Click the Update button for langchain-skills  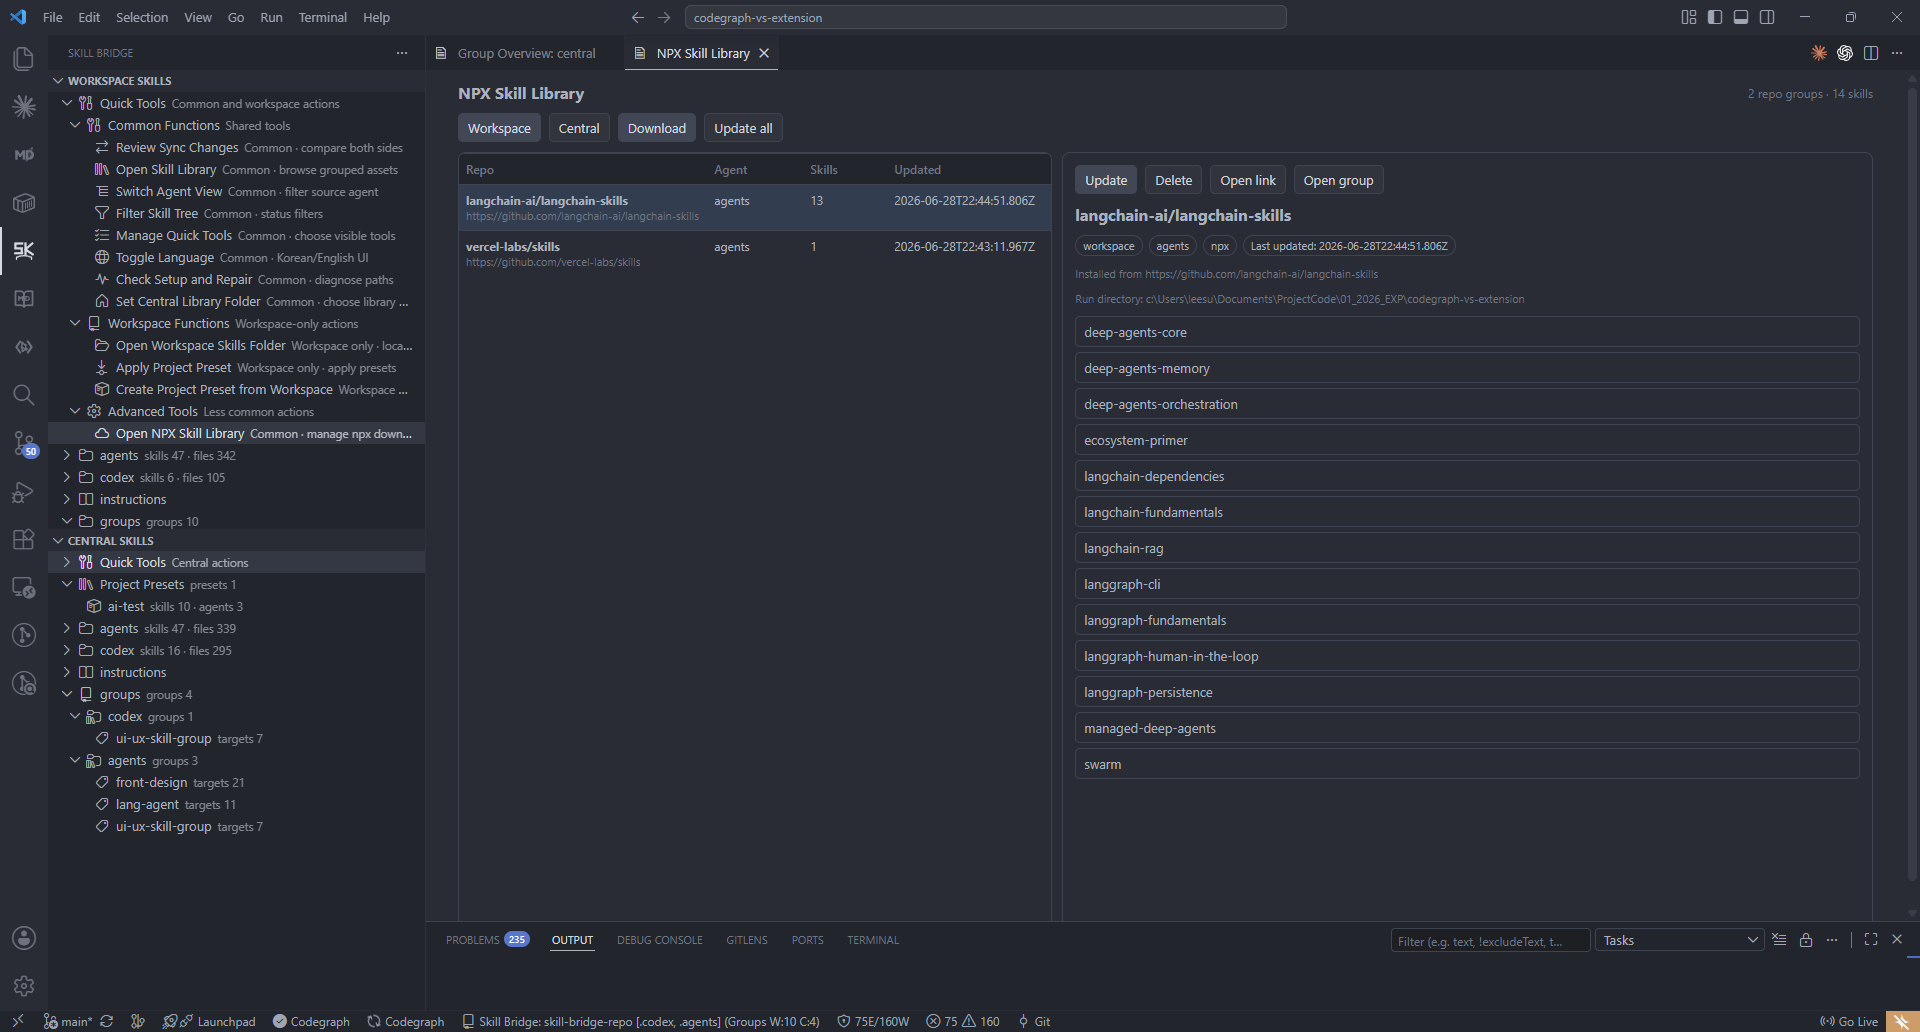click(x=1106, y=180)
